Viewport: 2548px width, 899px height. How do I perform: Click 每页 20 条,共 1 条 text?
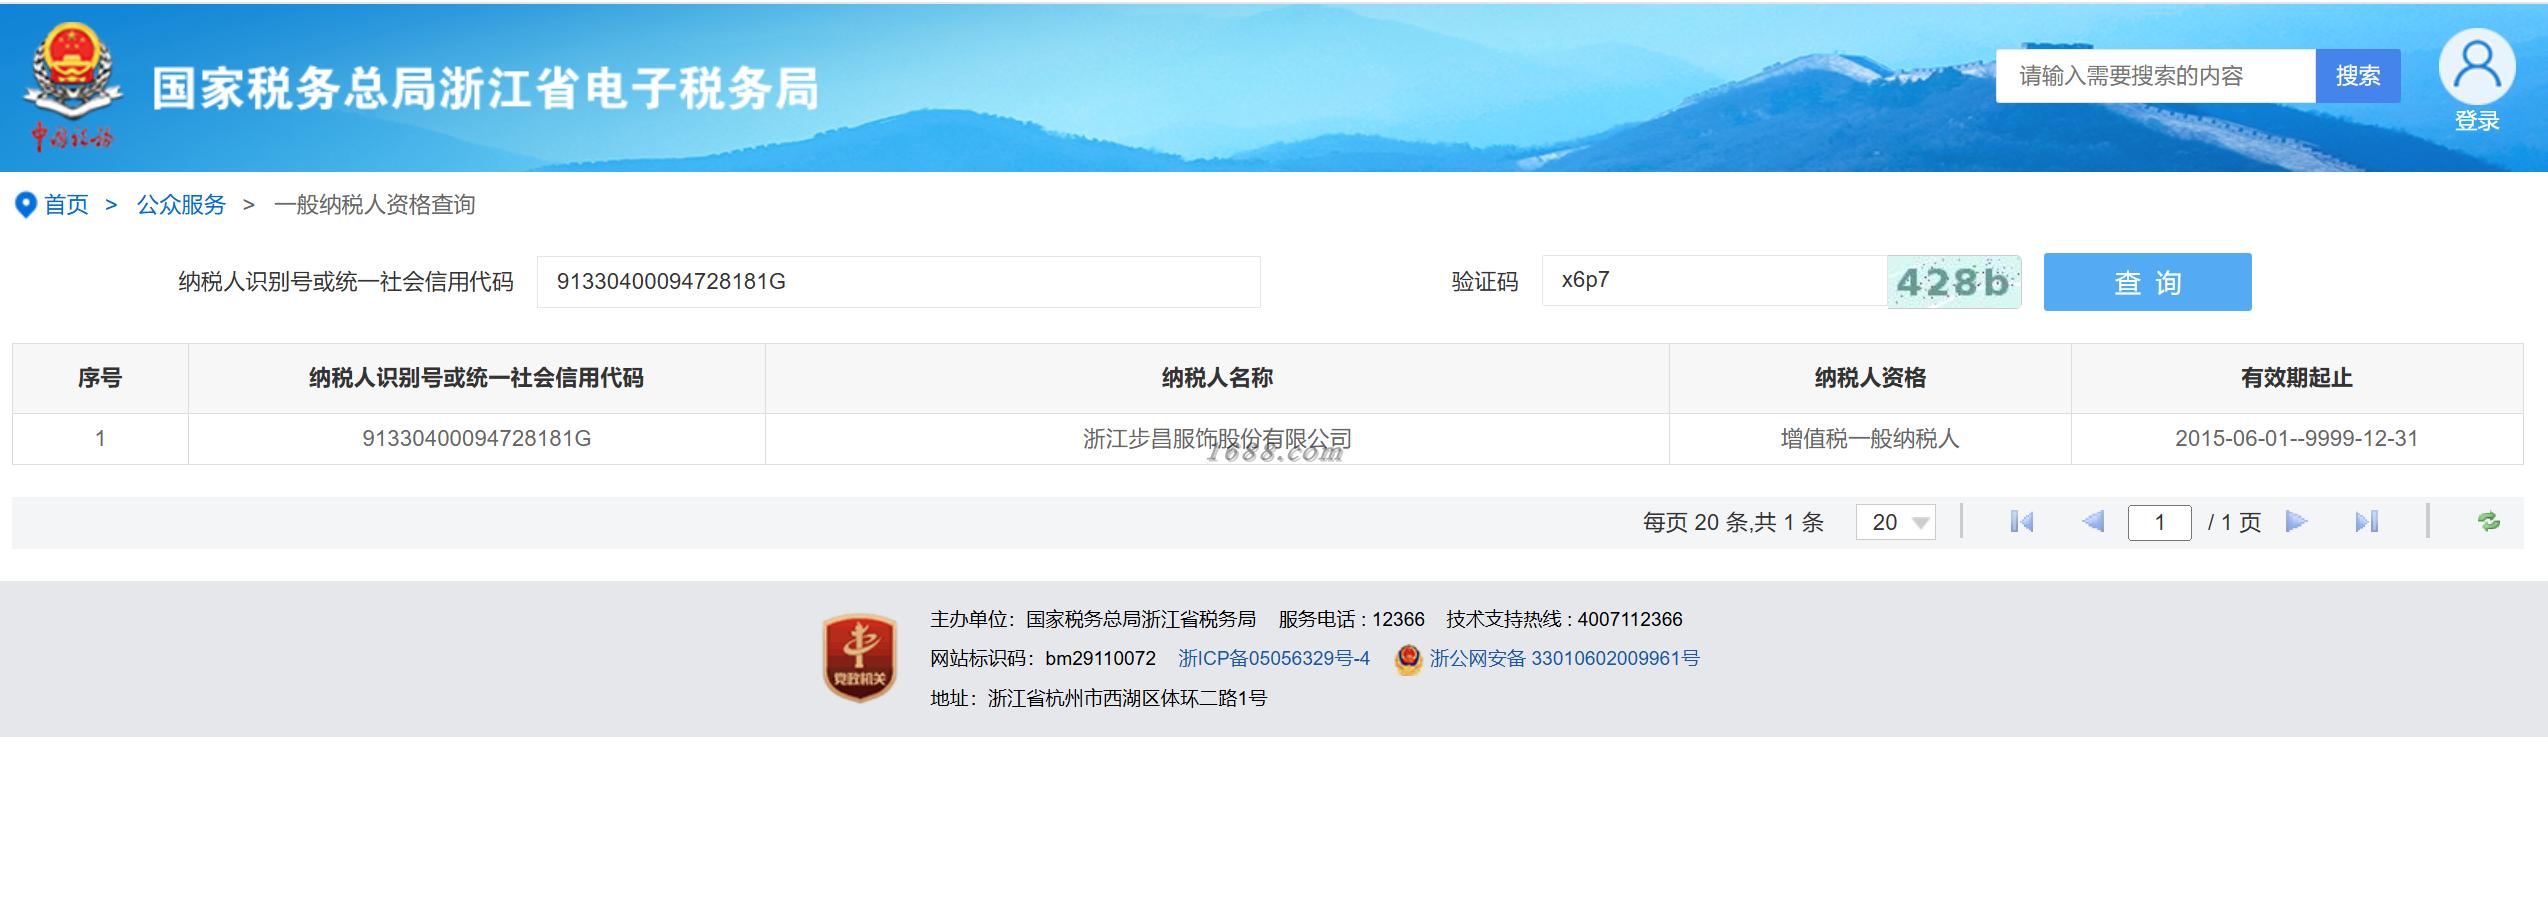[x=1733, y=522]
